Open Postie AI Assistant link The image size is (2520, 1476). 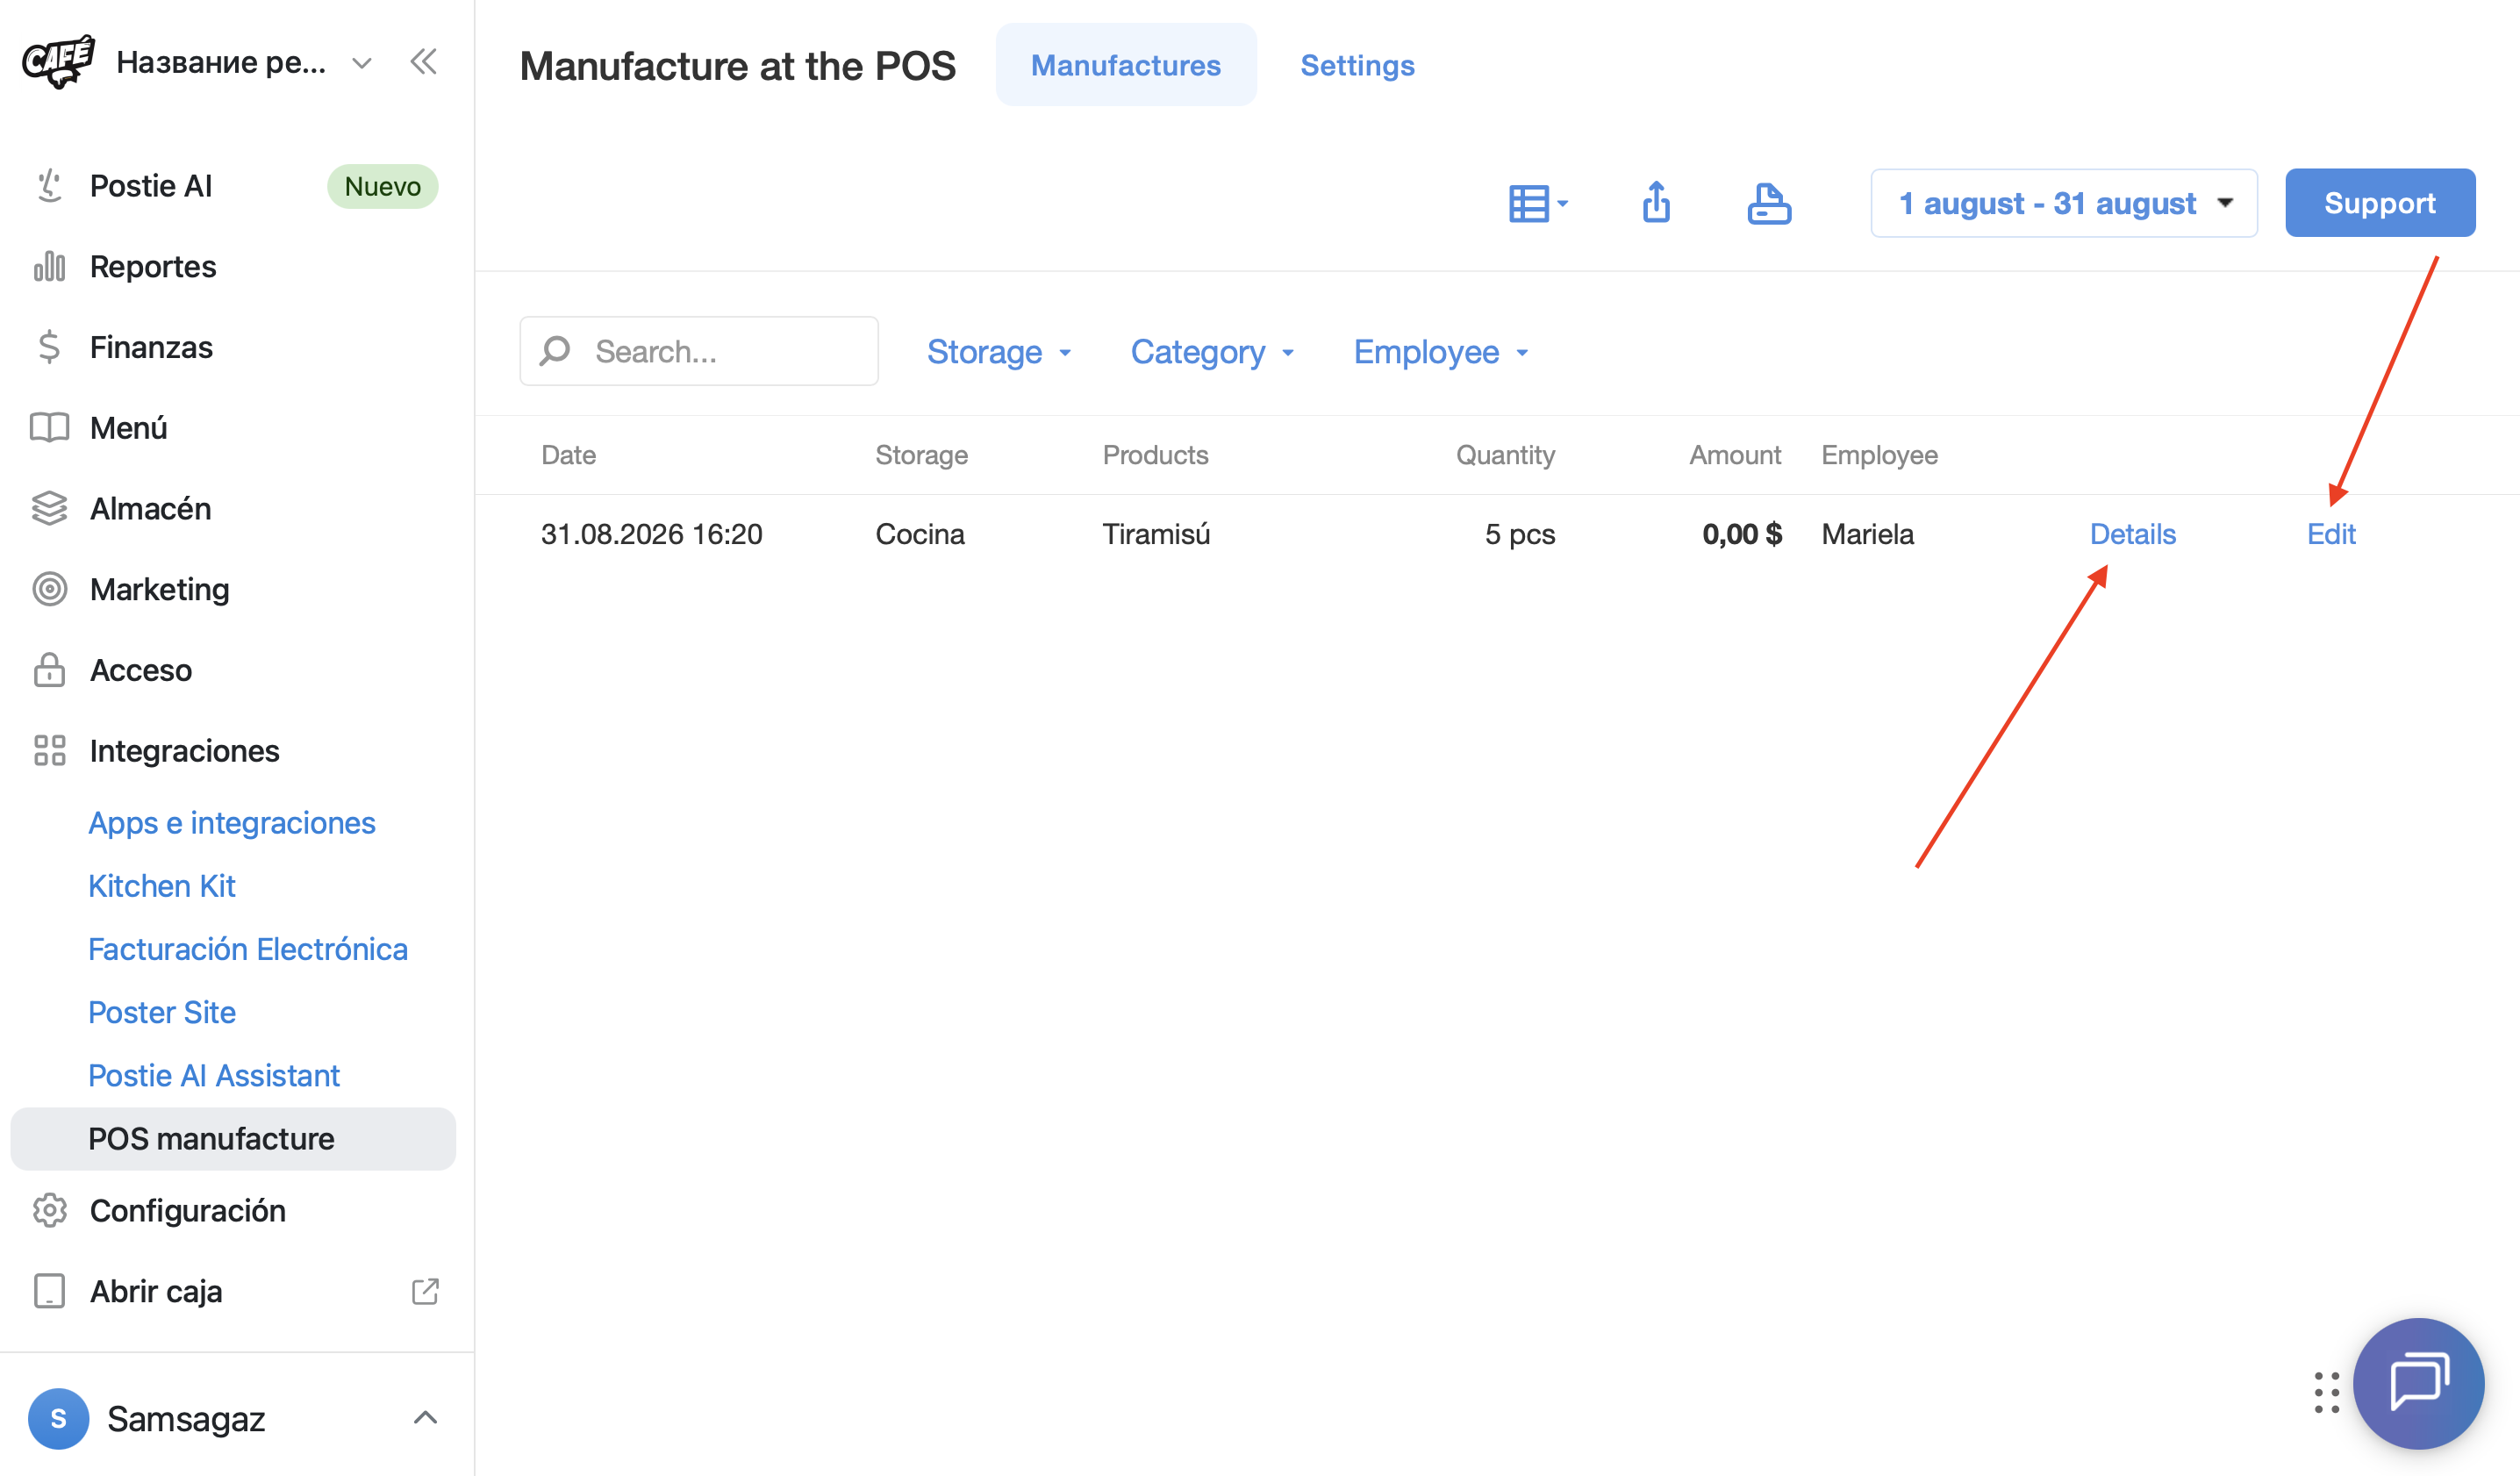[214, 1075]
